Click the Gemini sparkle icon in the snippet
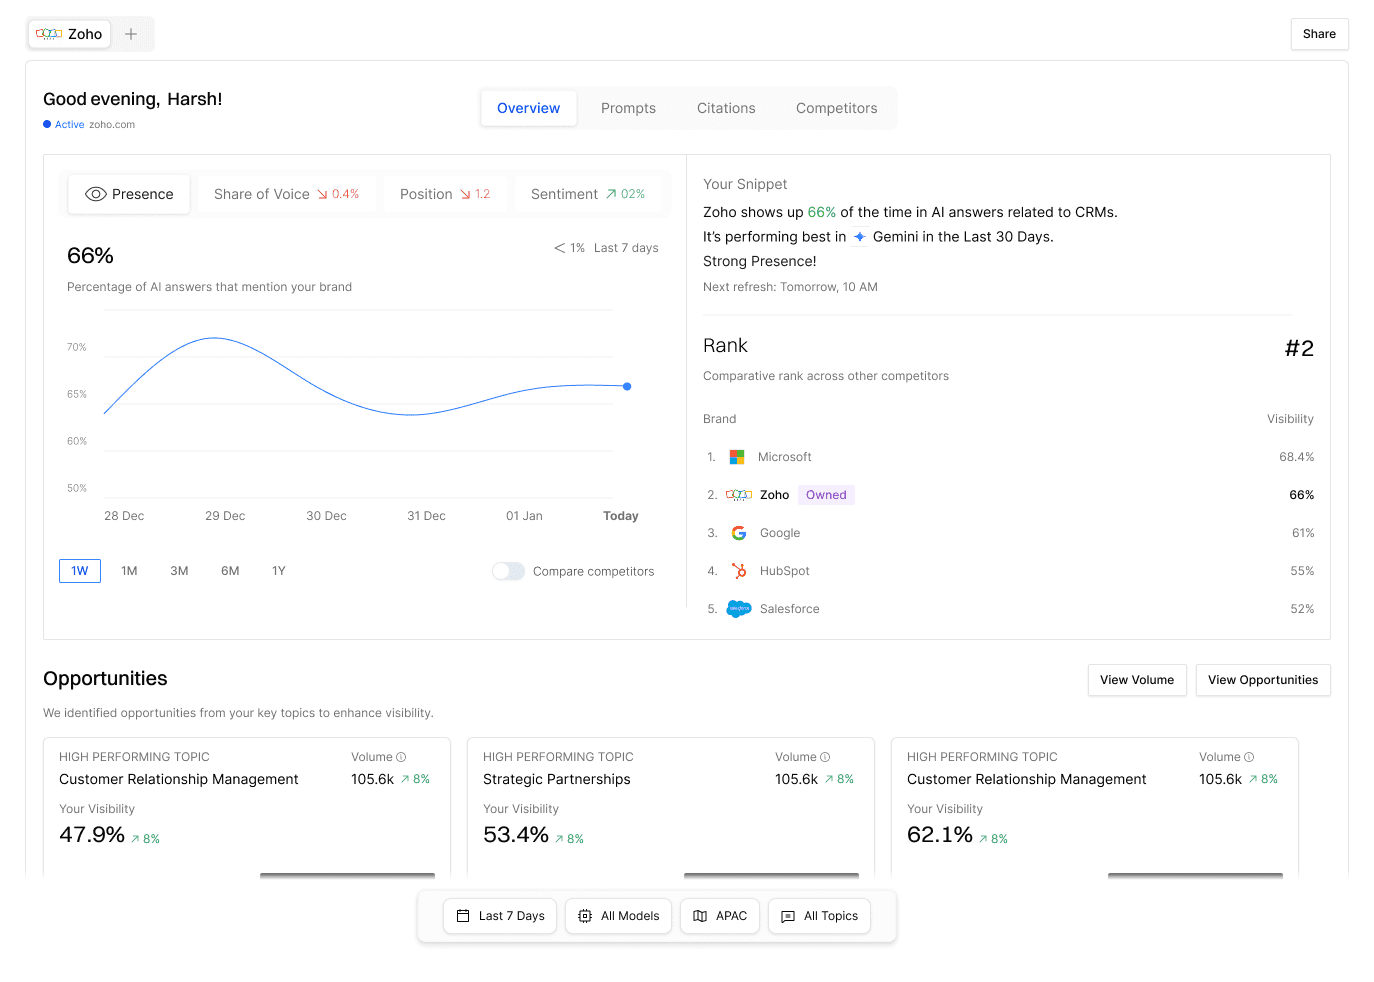Viewport: 1374px width, 982px height. [859, 237]
